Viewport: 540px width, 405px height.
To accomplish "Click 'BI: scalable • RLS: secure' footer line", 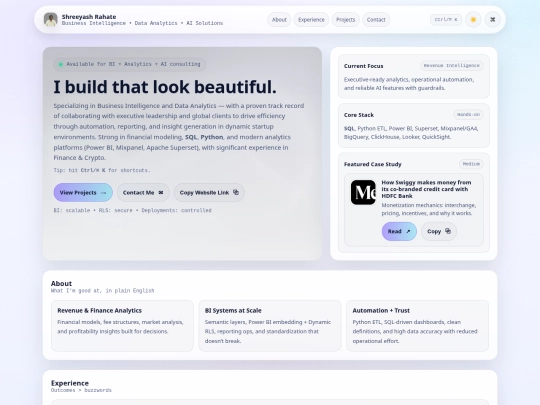I will tap(132, 210).
